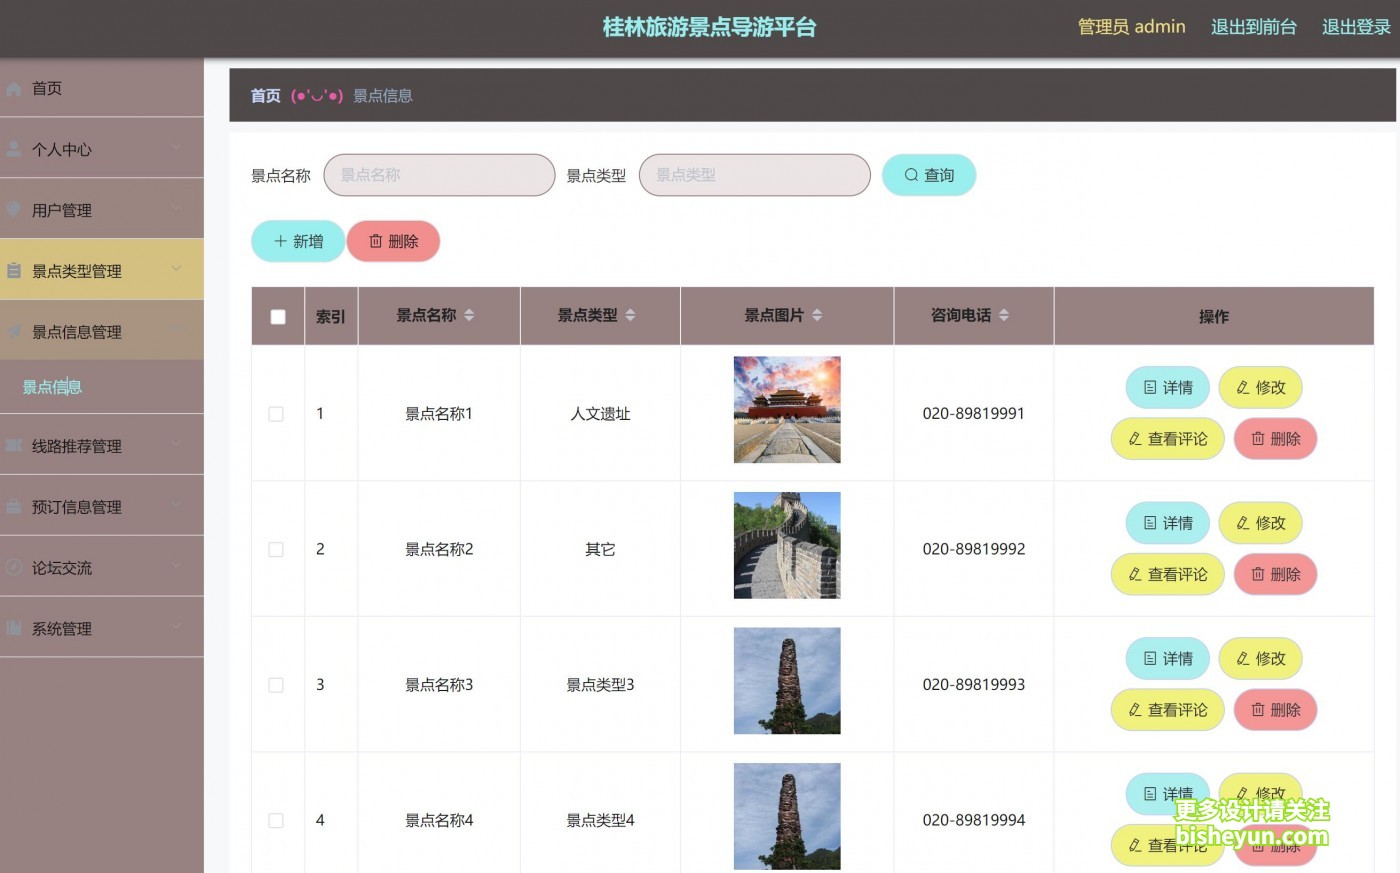
Task: Click the plus icon on 新增 button
Action: [280, 241]
